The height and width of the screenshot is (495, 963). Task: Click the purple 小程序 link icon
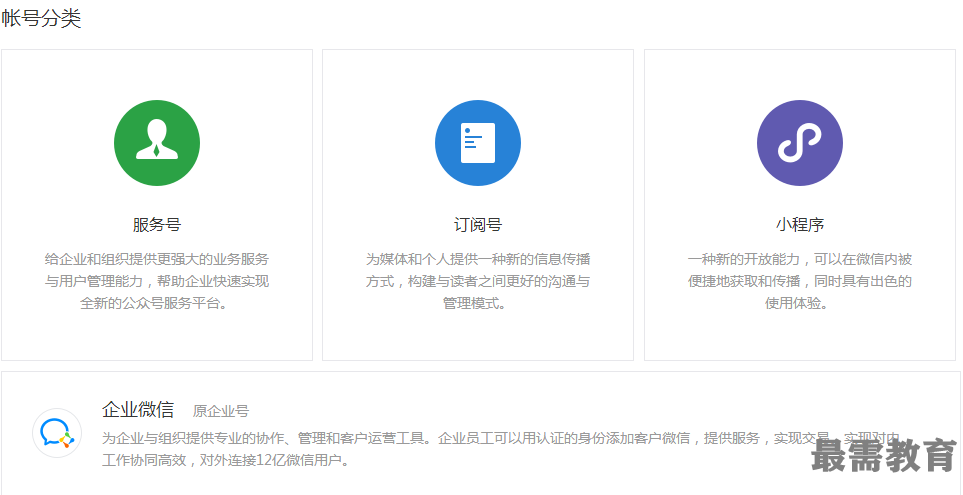[x=800, y=142]
